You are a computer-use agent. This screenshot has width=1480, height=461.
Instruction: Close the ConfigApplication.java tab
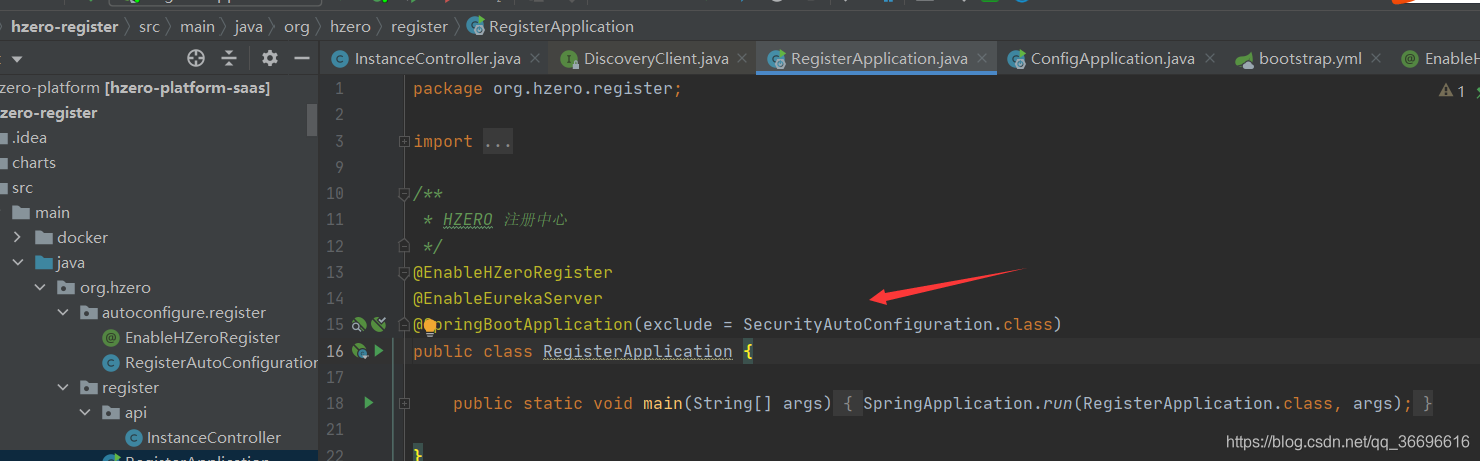coord(1209,59)
